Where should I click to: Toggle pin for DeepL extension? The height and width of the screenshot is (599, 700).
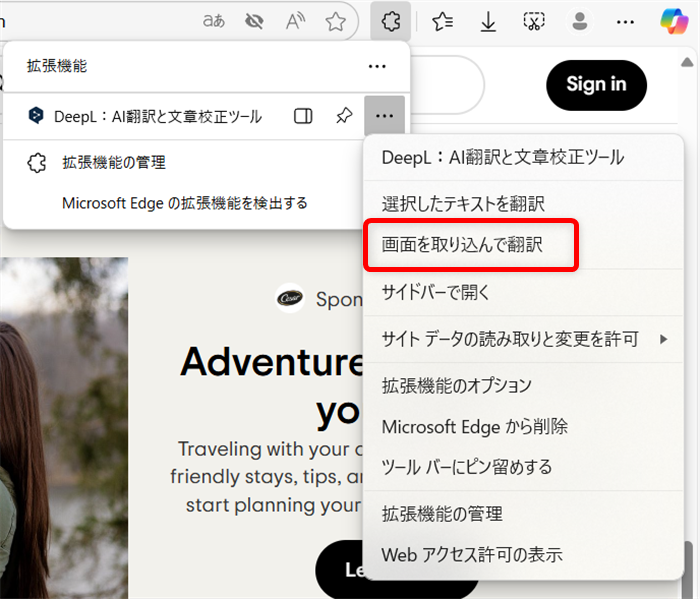pos(344,116)
